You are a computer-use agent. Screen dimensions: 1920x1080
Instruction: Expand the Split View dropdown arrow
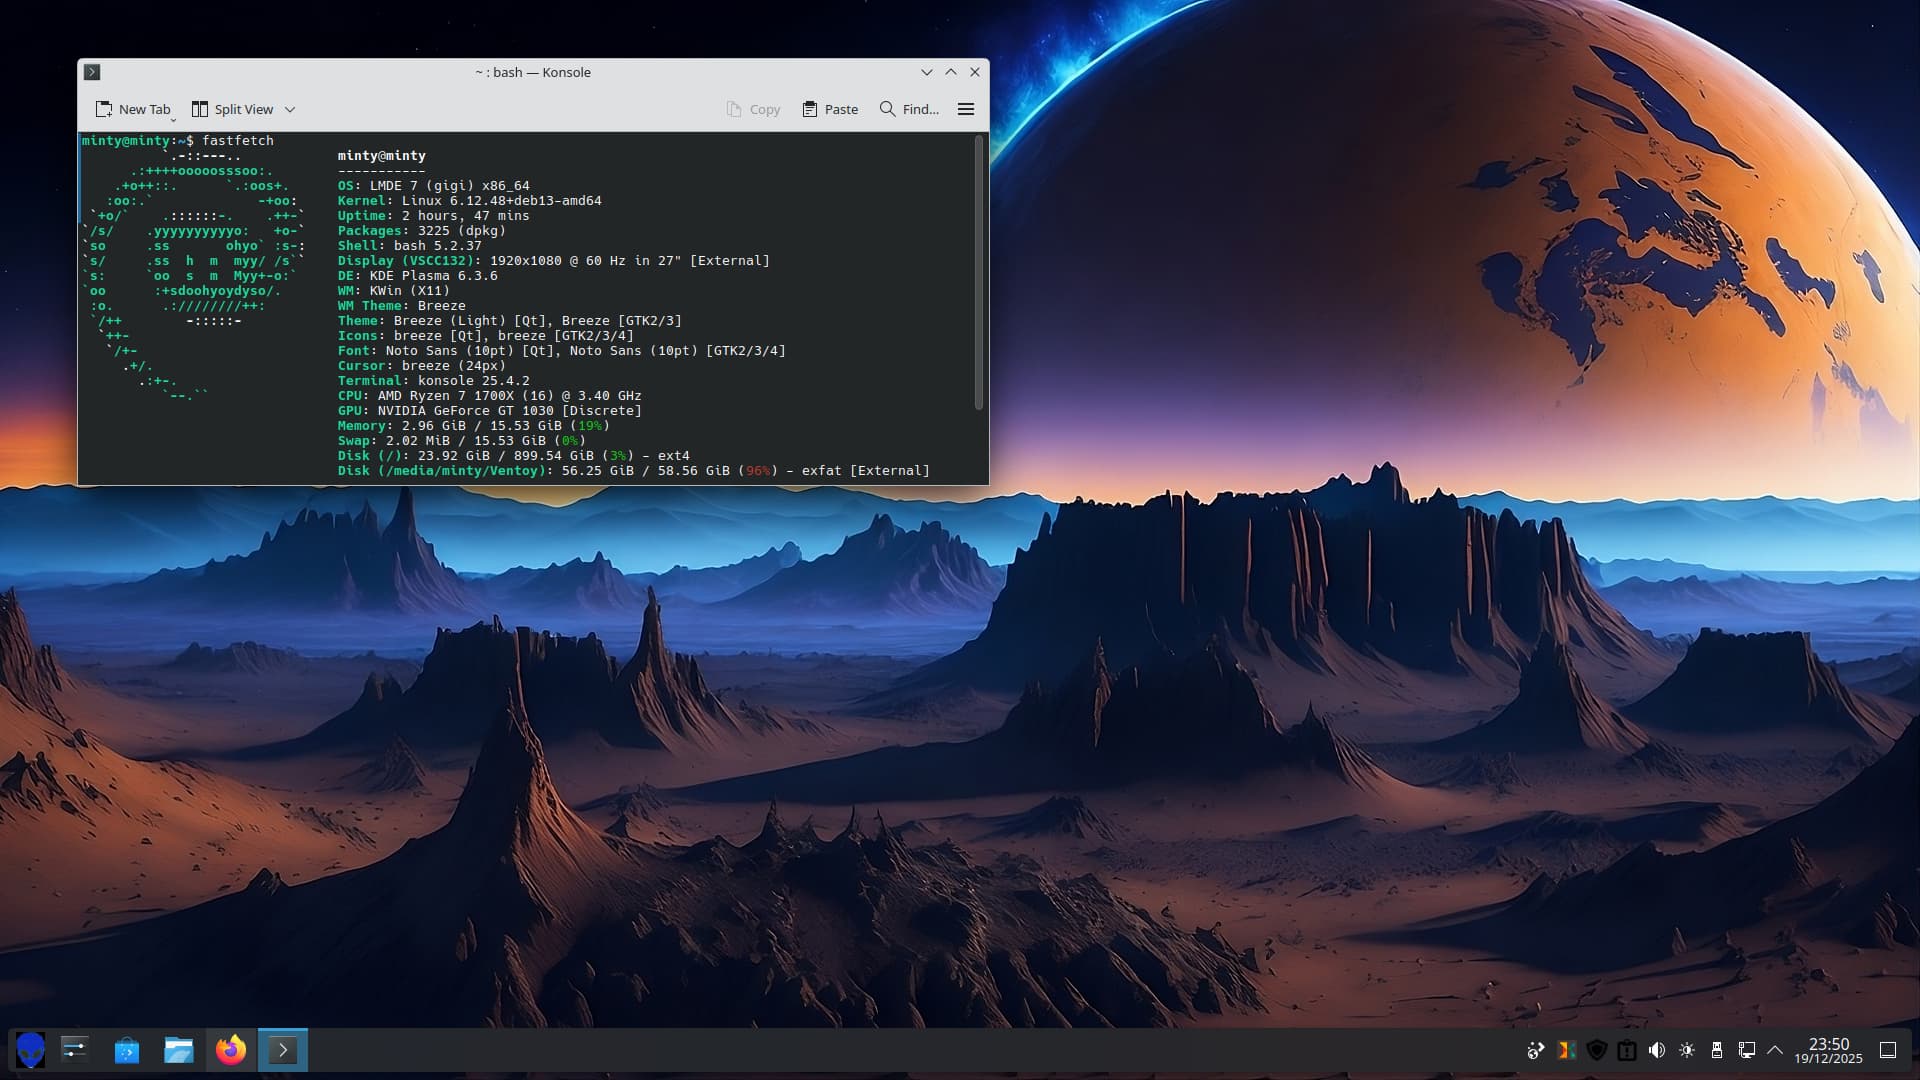coord(290,109)
